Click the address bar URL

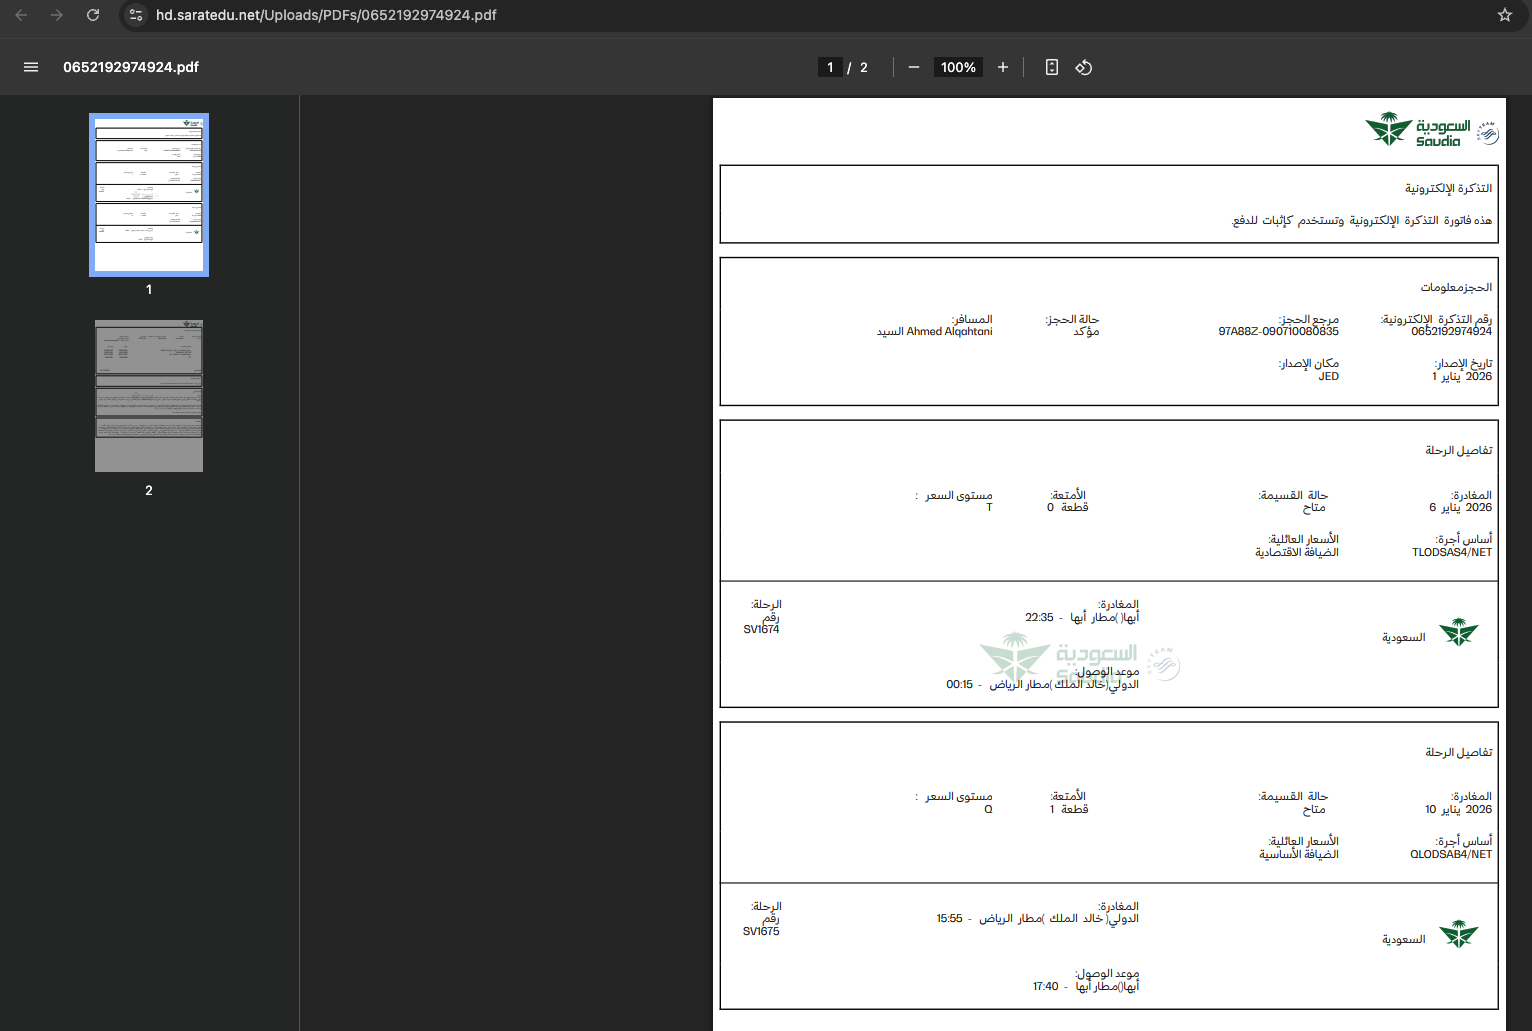click(x=326, y=15)
